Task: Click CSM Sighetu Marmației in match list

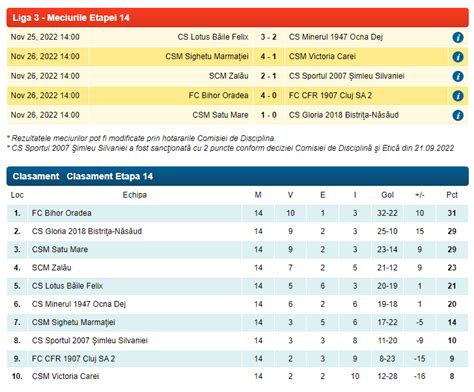Action: coord(207,57)
